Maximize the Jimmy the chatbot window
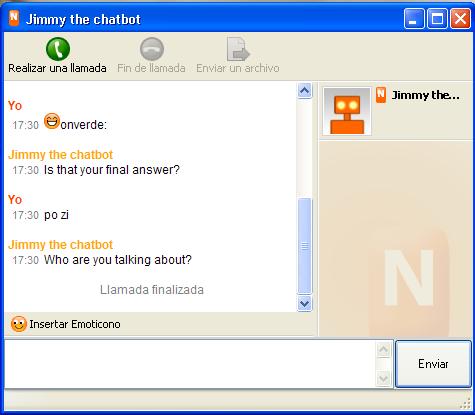 [x=437, y=18]
